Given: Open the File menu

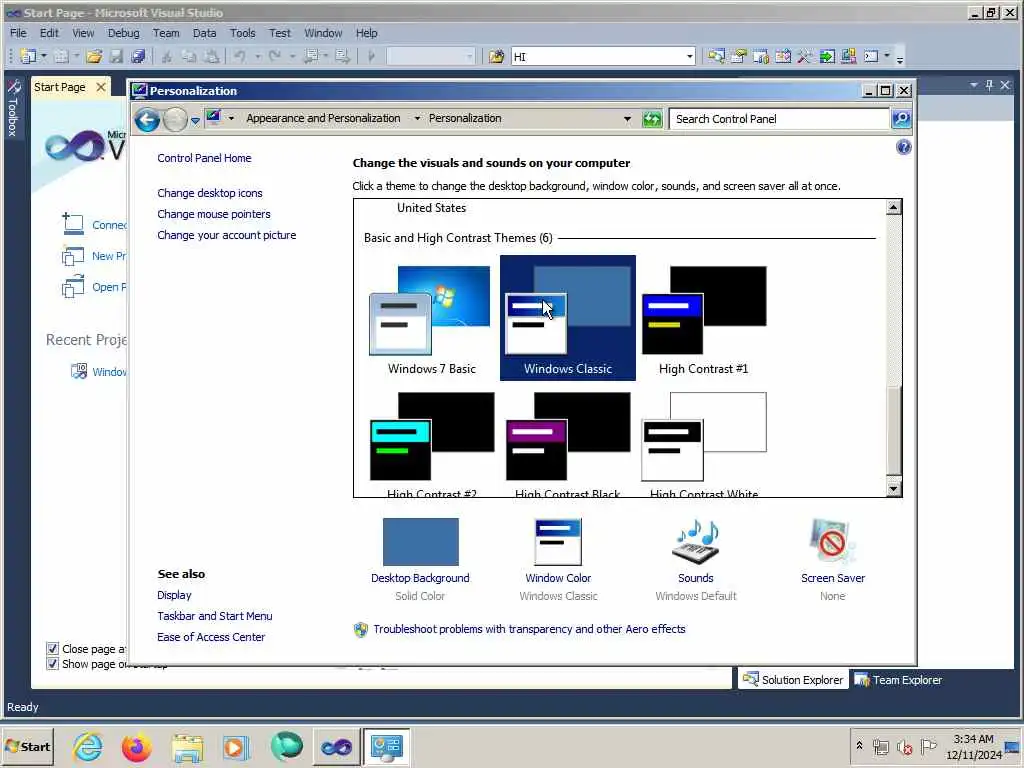Looking at the screenshot, I should coord(18,33).
